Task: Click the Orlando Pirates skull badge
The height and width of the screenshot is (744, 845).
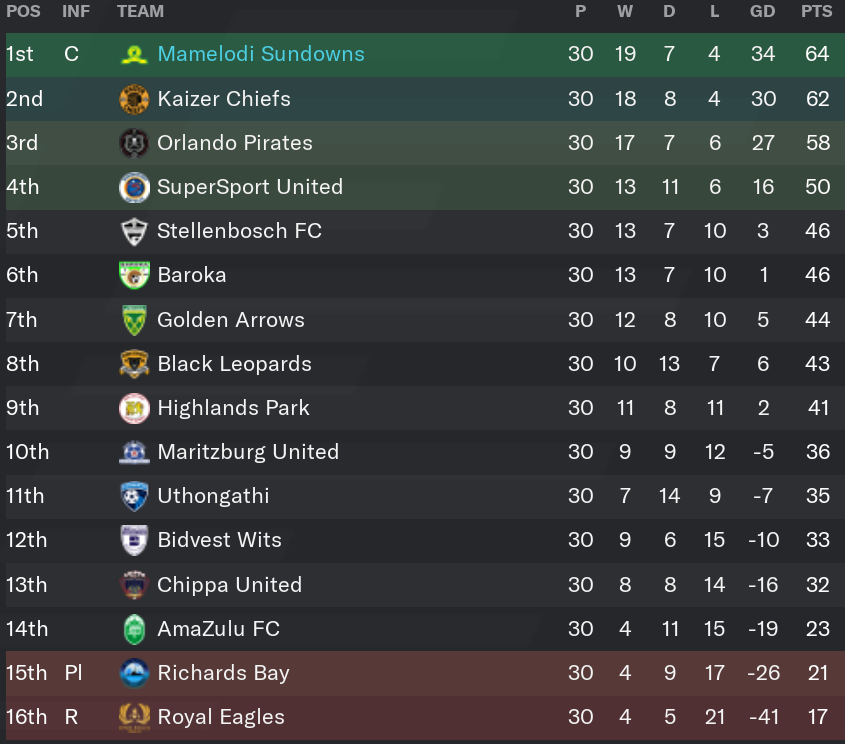Action: [134, 143]
